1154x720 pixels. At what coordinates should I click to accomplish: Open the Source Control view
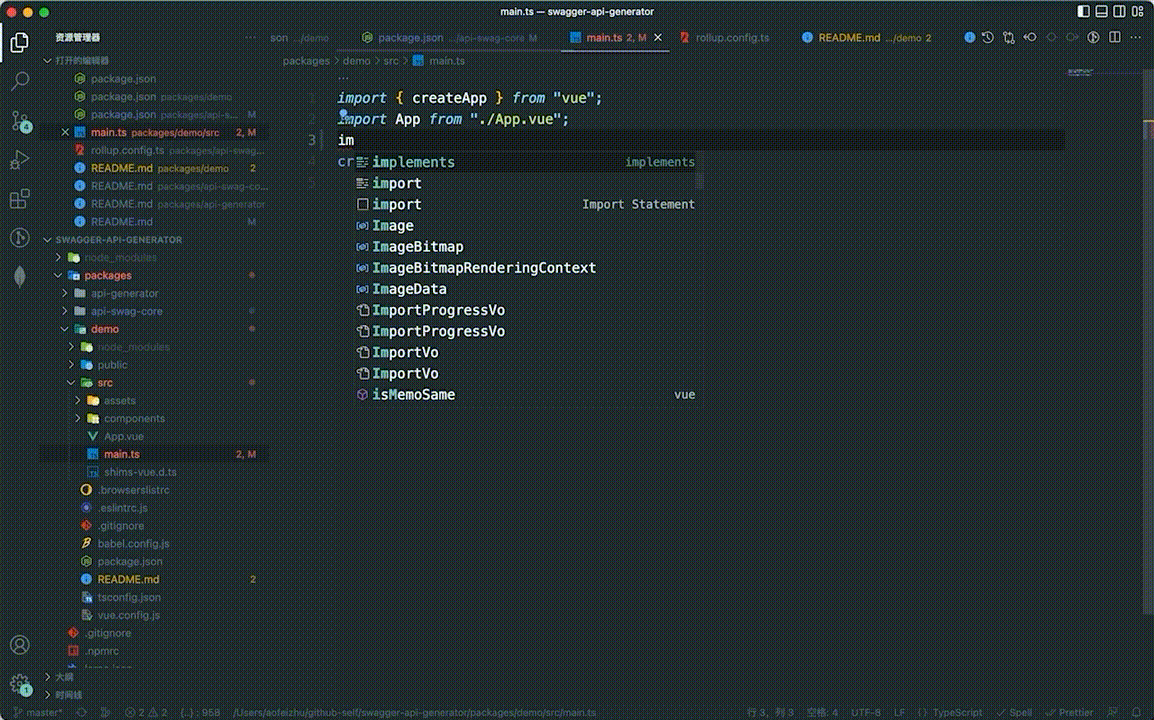point(20,121)
